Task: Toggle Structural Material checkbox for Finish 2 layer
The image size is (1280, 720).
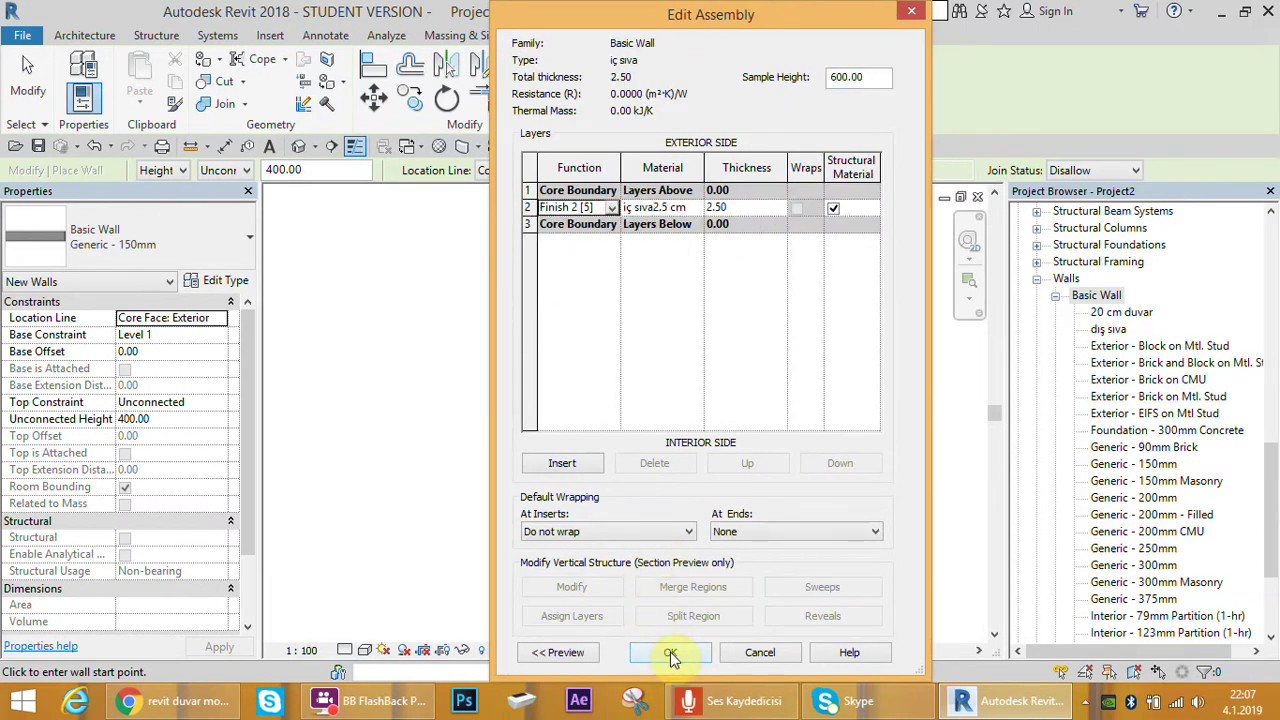Action: pos(833,208)
